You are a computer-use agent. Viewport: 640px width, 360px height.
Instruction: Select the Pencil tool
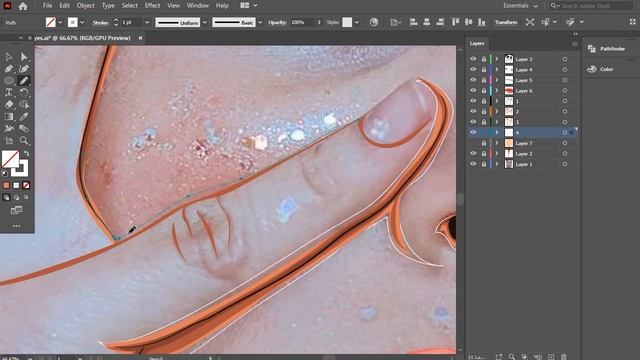[24, 81]
